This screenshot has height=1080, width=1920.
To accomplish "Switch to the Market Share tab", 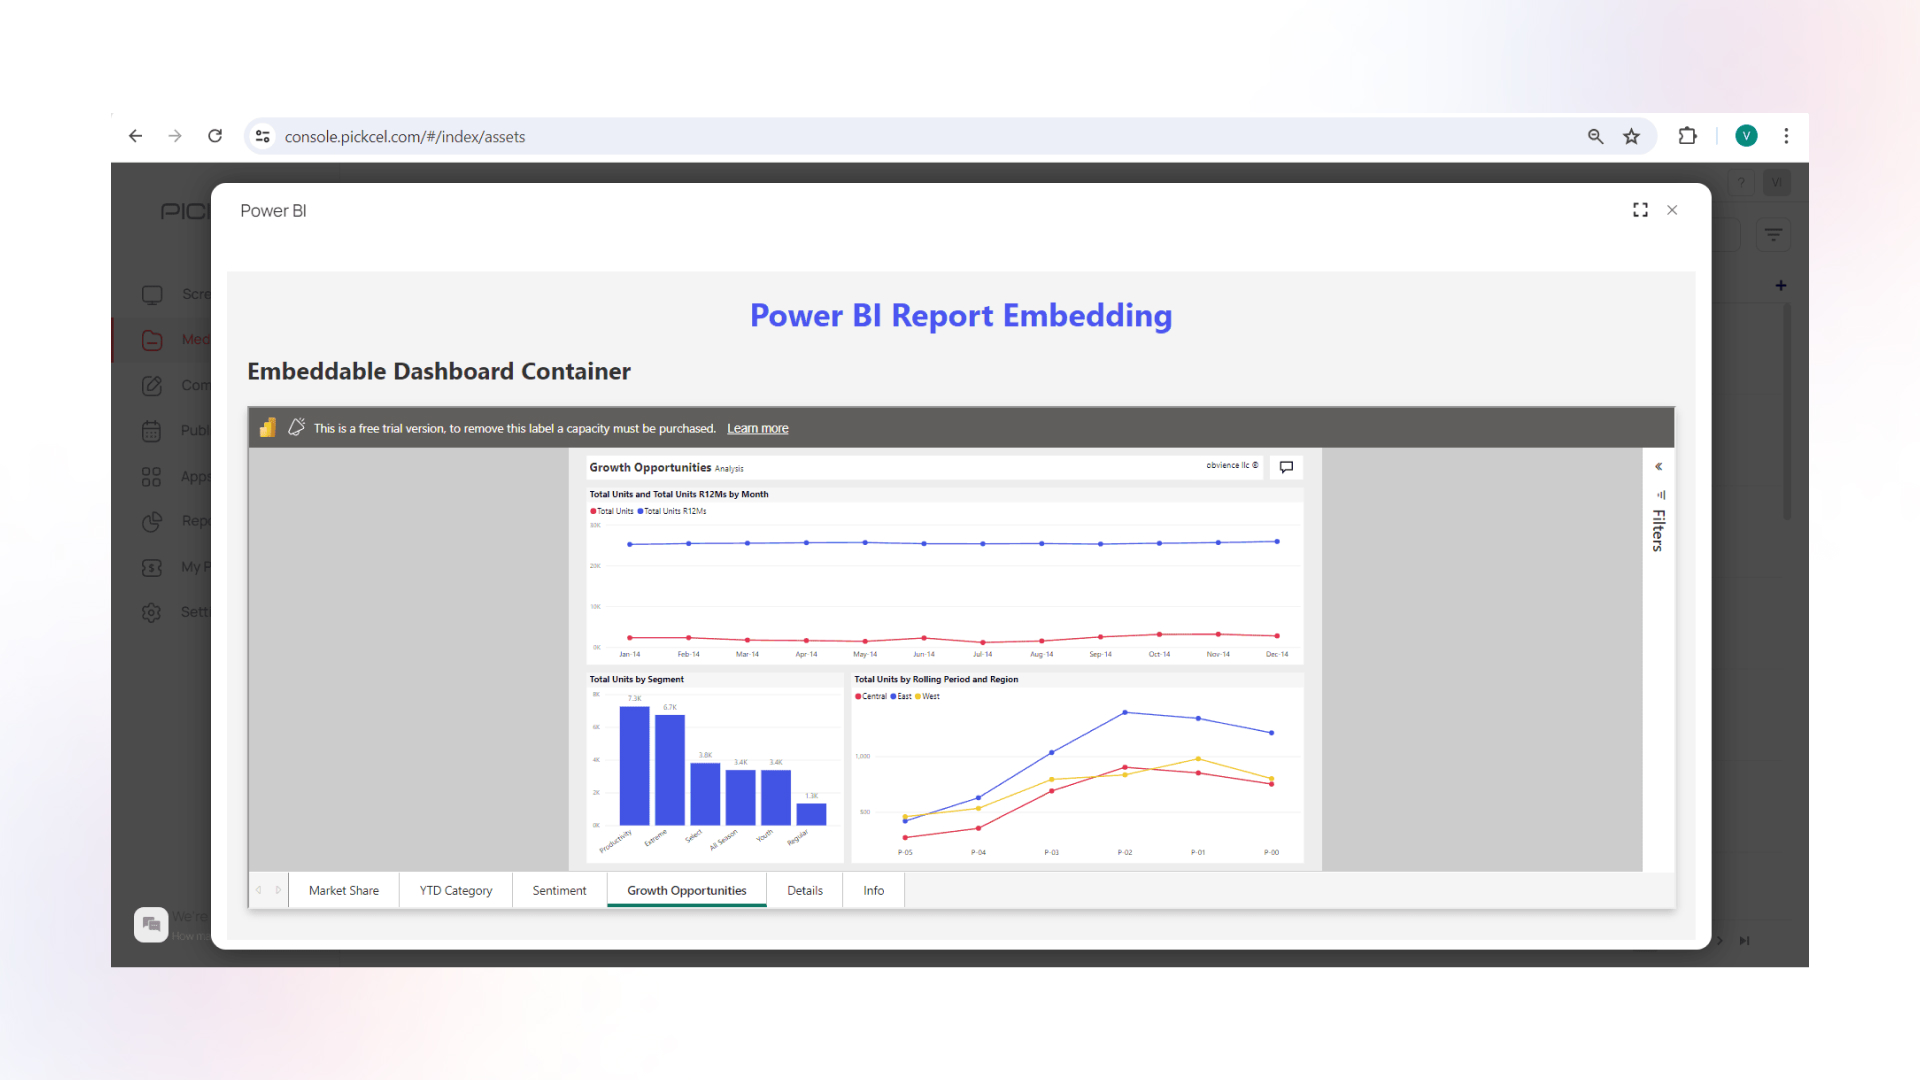I will 344,890.
